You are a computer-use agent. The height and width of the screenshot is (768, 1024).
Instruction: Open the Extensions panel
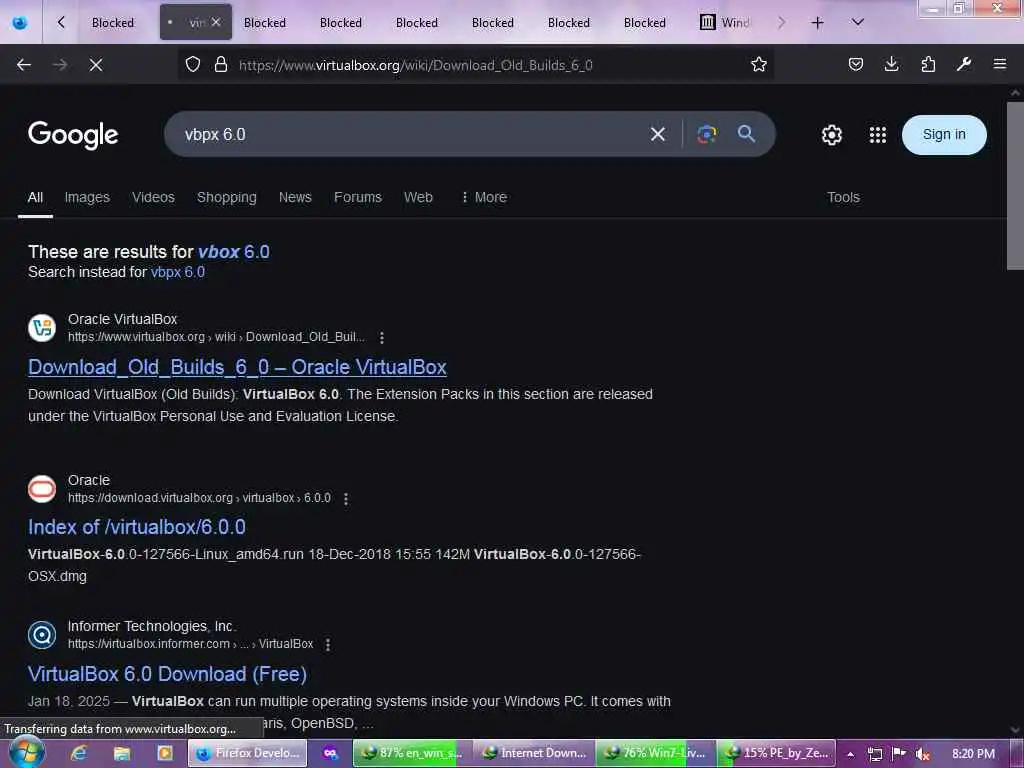point(928,64)
